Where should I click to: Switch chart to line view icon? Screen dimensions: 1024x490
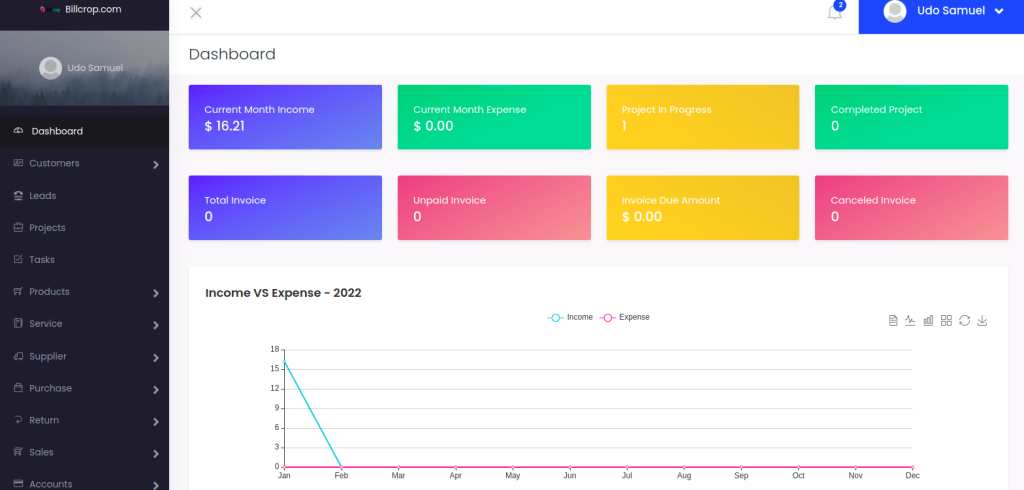tap(910, 320)
